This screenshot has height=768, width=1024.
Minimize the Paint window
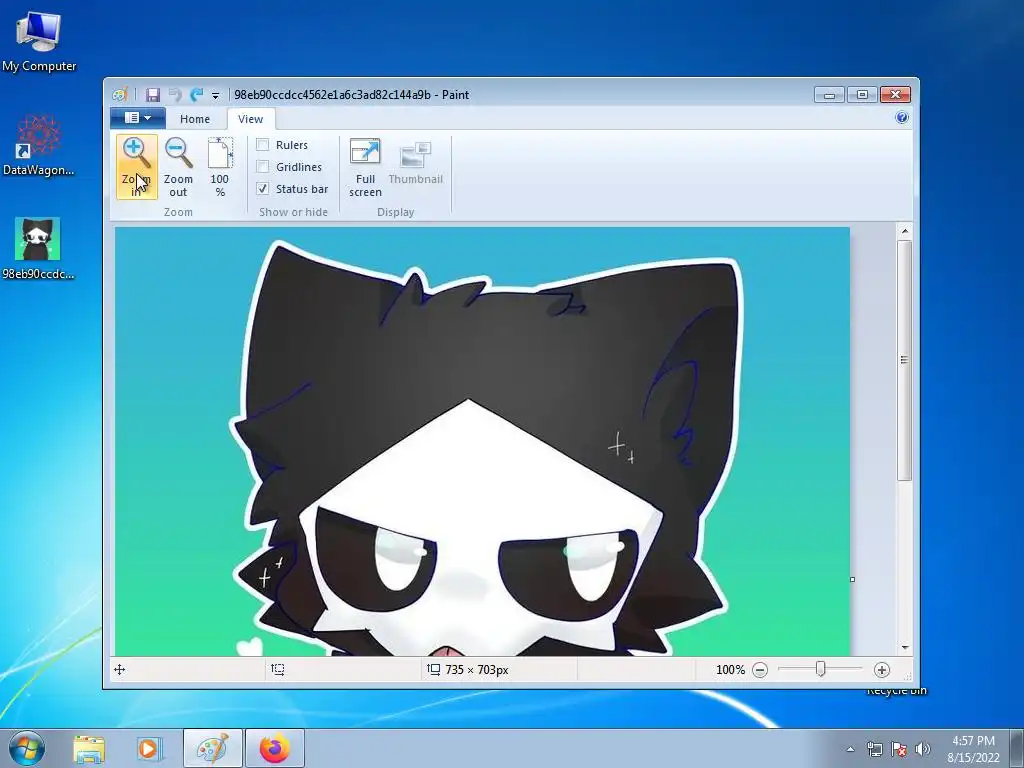coord(829,95)
